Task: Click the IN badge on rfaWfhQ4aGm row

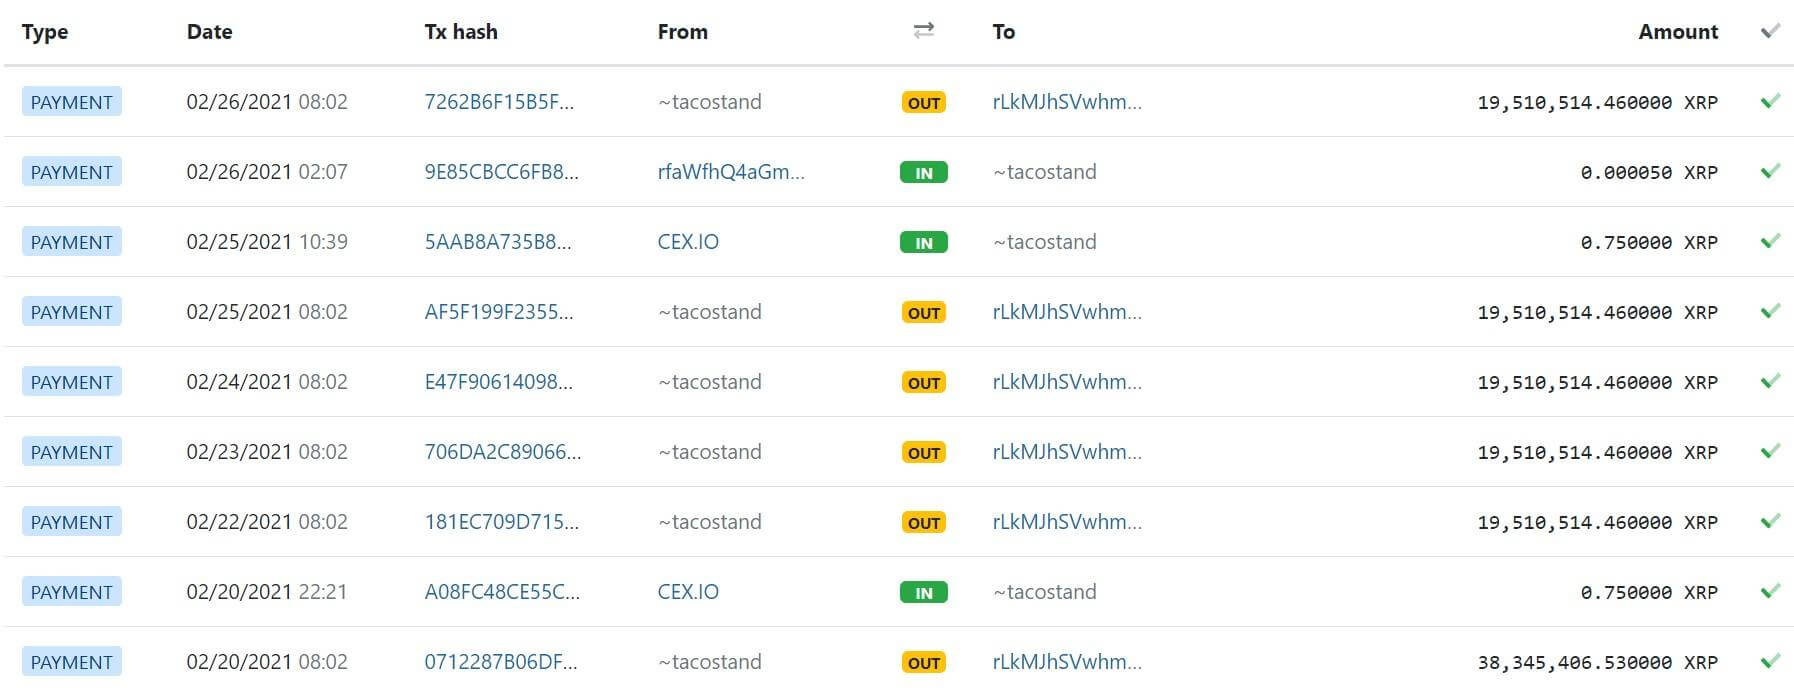Action: pyautogui.click(x=924, y=172)
